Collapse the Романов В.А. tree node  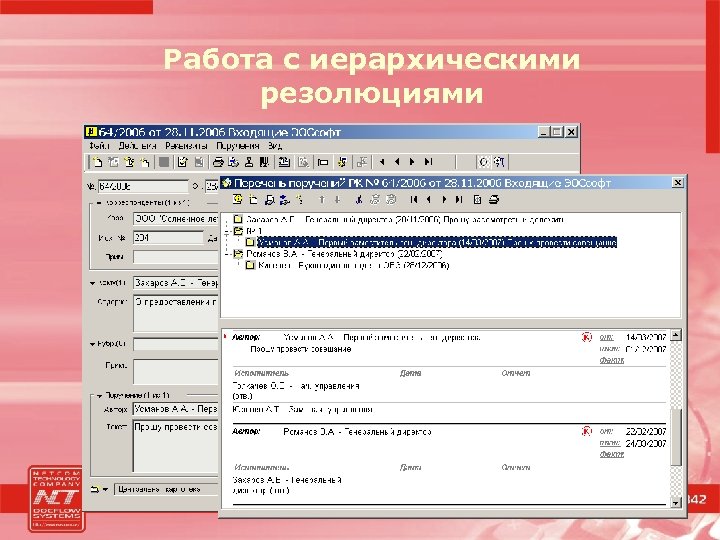point(227,254)
